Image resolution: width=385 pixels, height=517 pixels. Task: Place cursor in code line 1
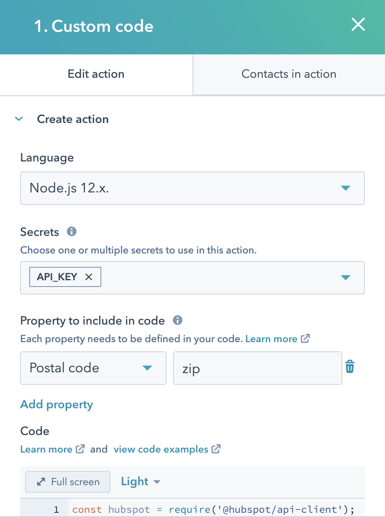[x=213, y=510]
